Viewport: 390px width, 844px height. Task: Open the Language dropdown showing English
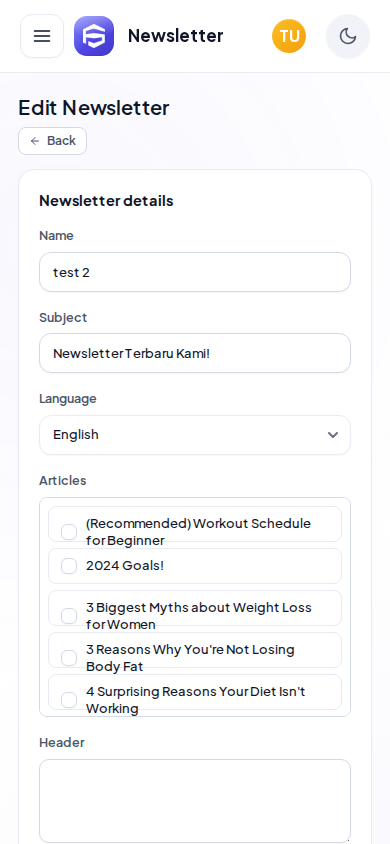[195, 435]
